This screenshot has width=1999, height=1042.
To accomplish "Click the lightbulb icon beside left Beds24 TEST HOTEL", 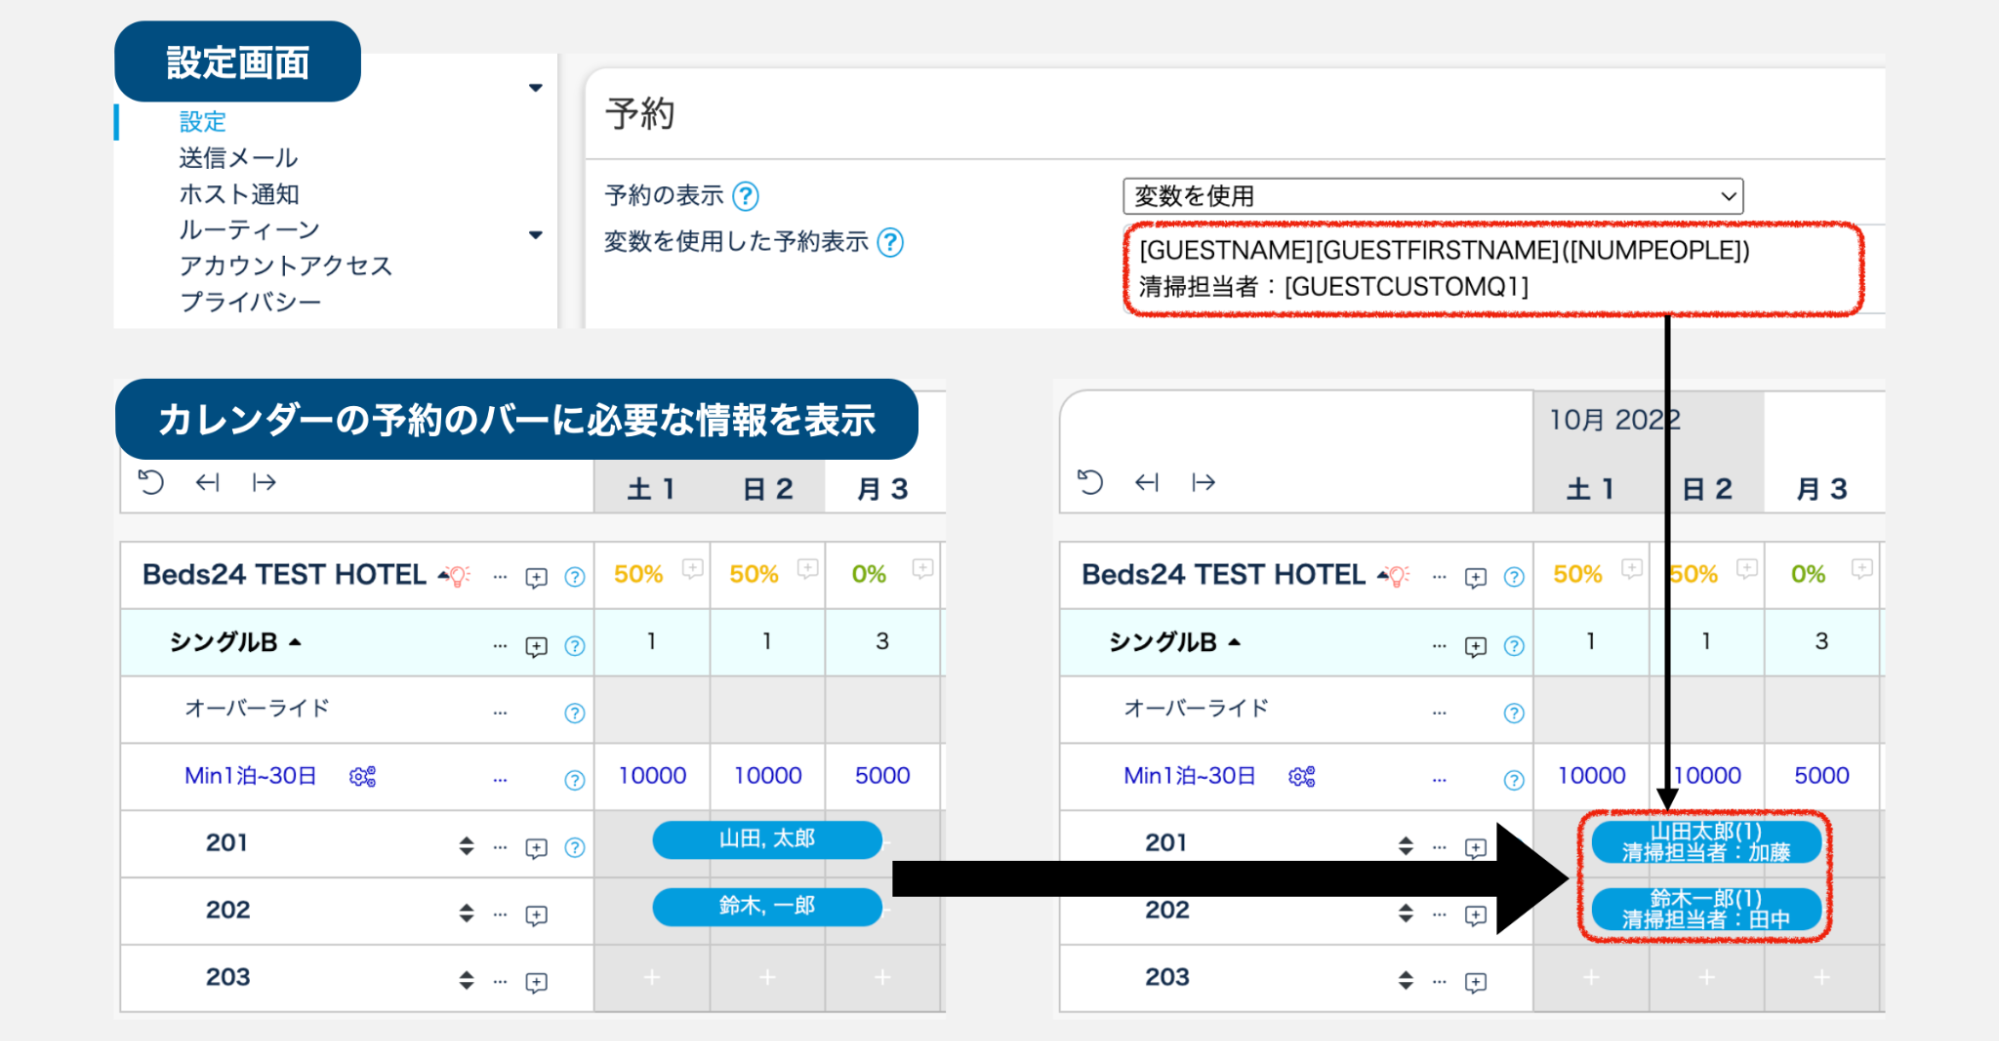I will 458,576.
